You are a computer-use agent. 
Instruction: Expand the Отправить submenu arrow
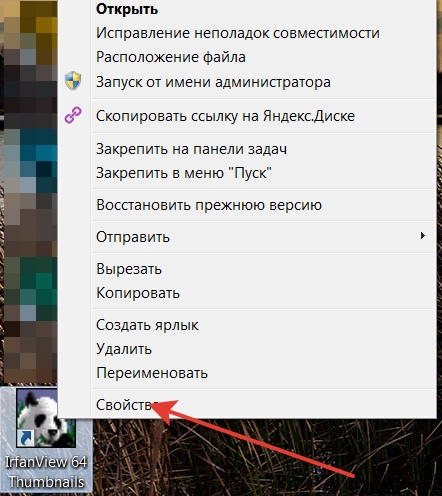423,236
